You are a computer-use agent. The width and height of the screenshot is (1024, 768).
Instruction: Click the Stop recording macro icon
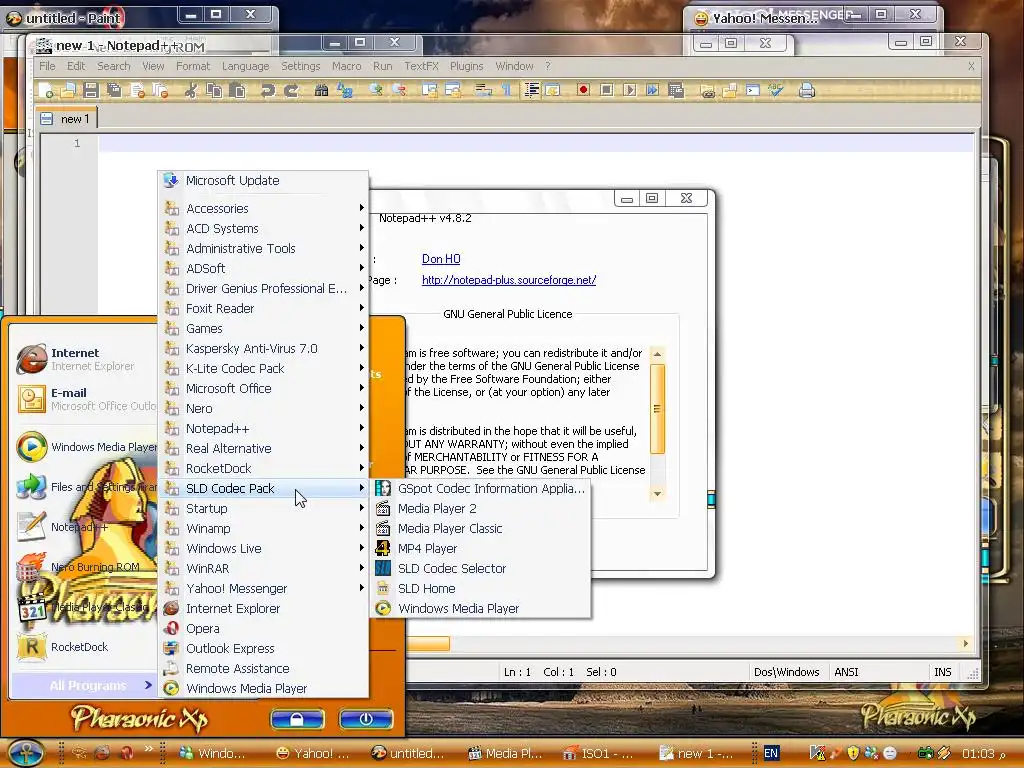(x=607, y=89)
